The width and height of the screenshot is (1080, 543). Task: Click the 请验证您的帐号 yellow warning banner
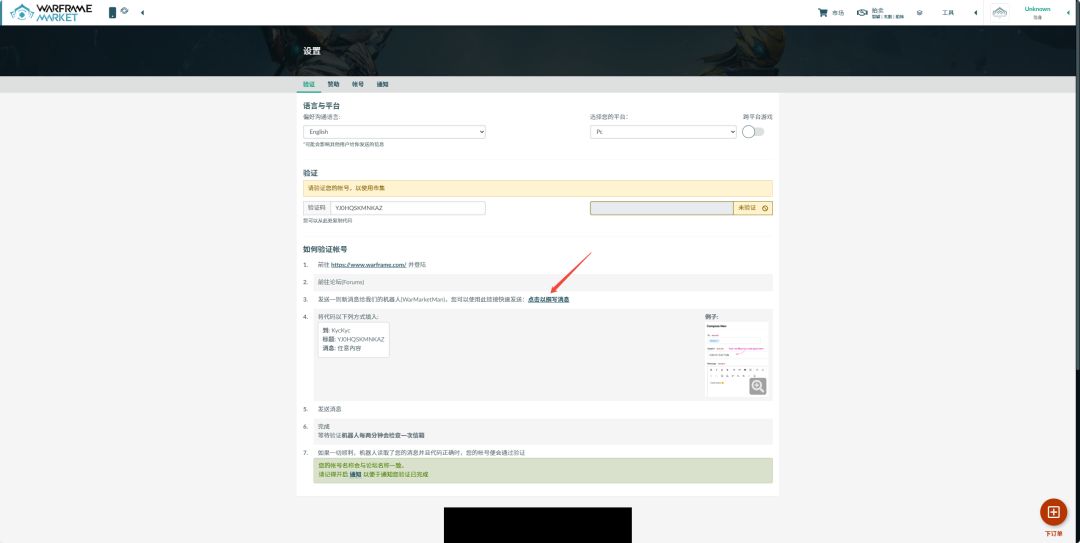pos(537,188)
